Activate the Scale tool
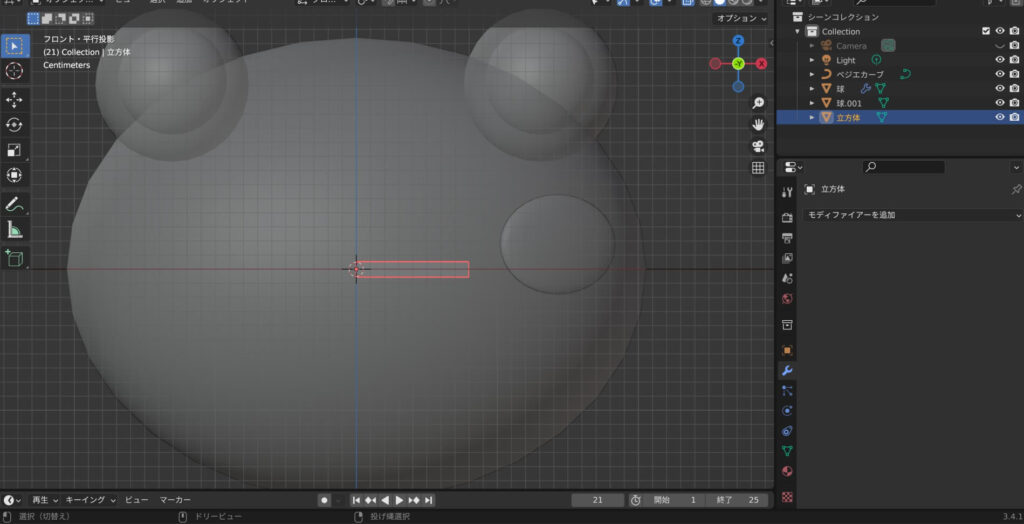This screenshot has height=524, width=1024. tap(15, 150)
